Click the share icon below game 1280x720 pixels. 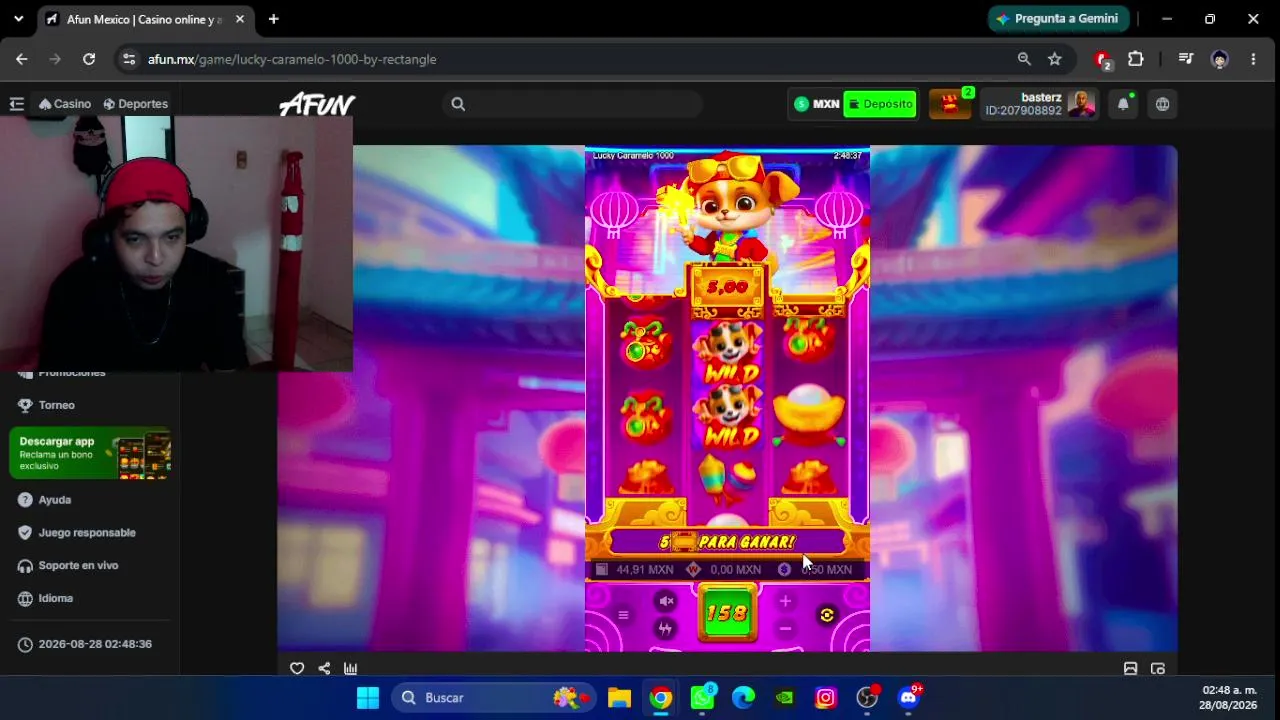[x=324, y=669]
